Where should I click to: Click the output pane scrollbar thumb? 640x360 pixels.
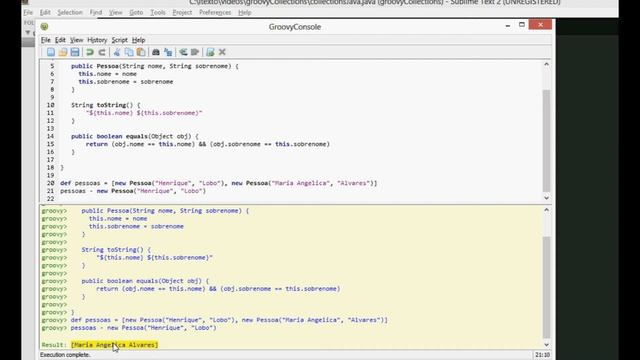tap(547, 287)
